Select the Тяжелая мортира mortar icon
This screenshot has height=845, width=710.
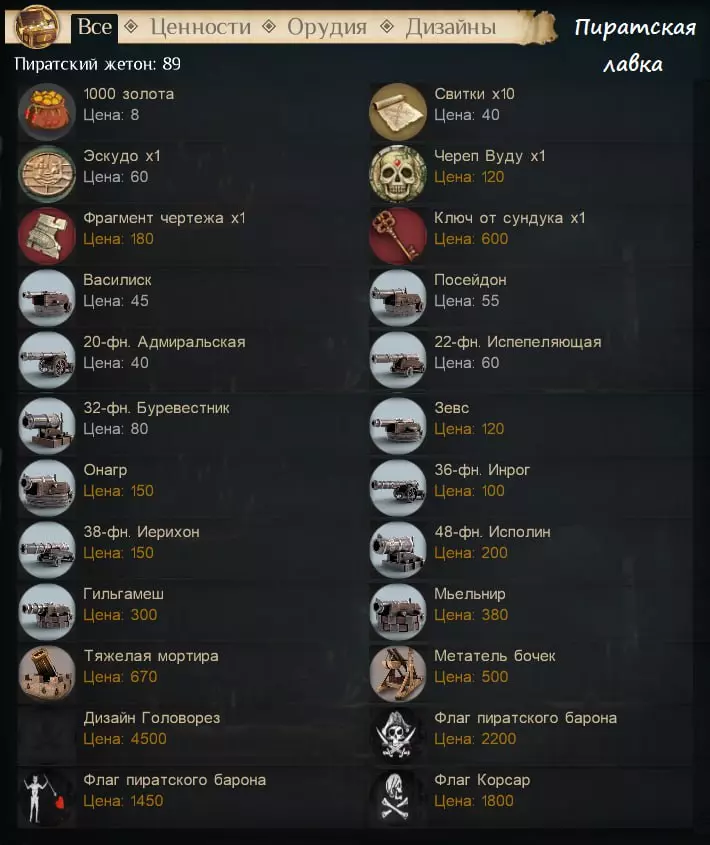tap(47, 674)
